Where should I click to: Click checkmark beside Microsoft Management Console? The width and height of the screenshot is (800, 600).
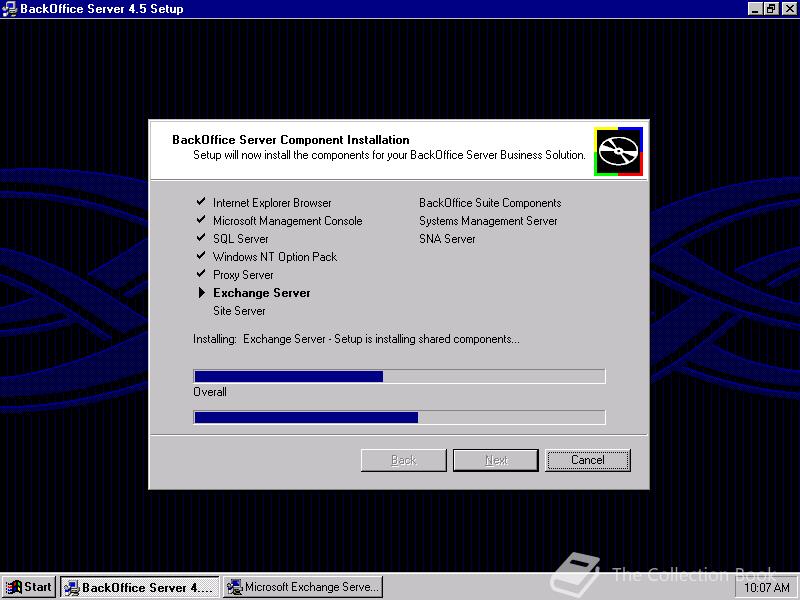tap(201, 219)
